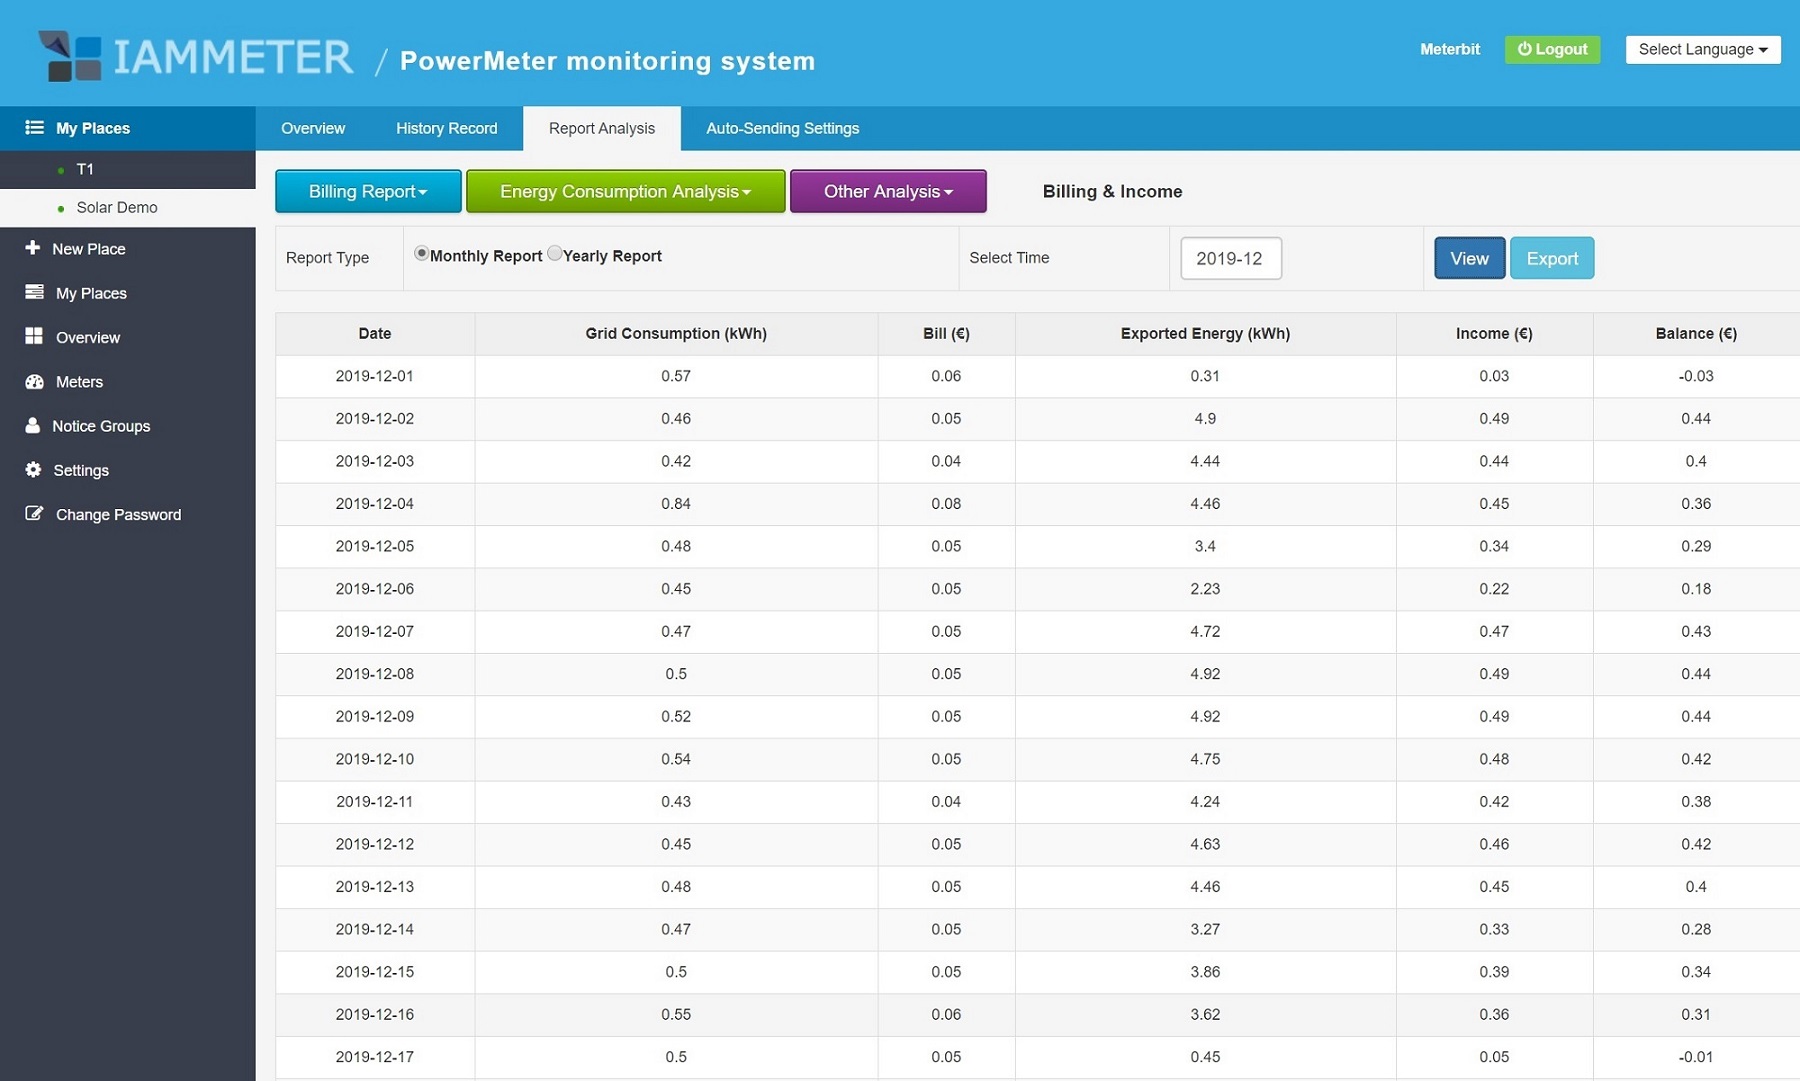This screenshot has height=1081, width=1800.
Task: Select the Solar Demo place in sidebar
Action: click(117, 207)
